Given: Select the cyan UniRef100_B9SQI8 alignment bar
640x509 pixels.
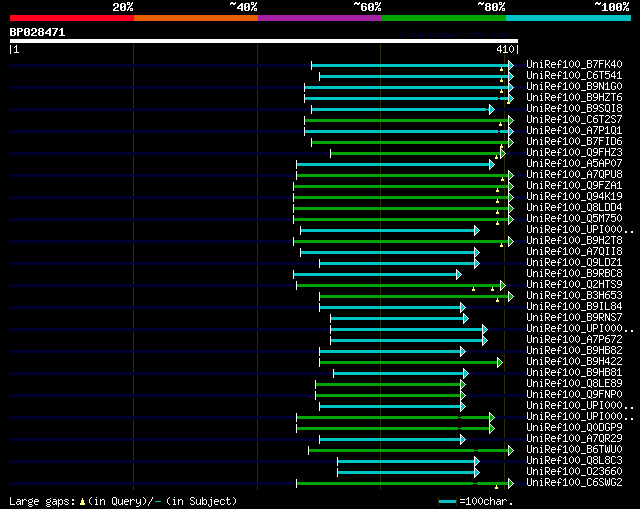Looking at the screenshot, I should 400,109.
